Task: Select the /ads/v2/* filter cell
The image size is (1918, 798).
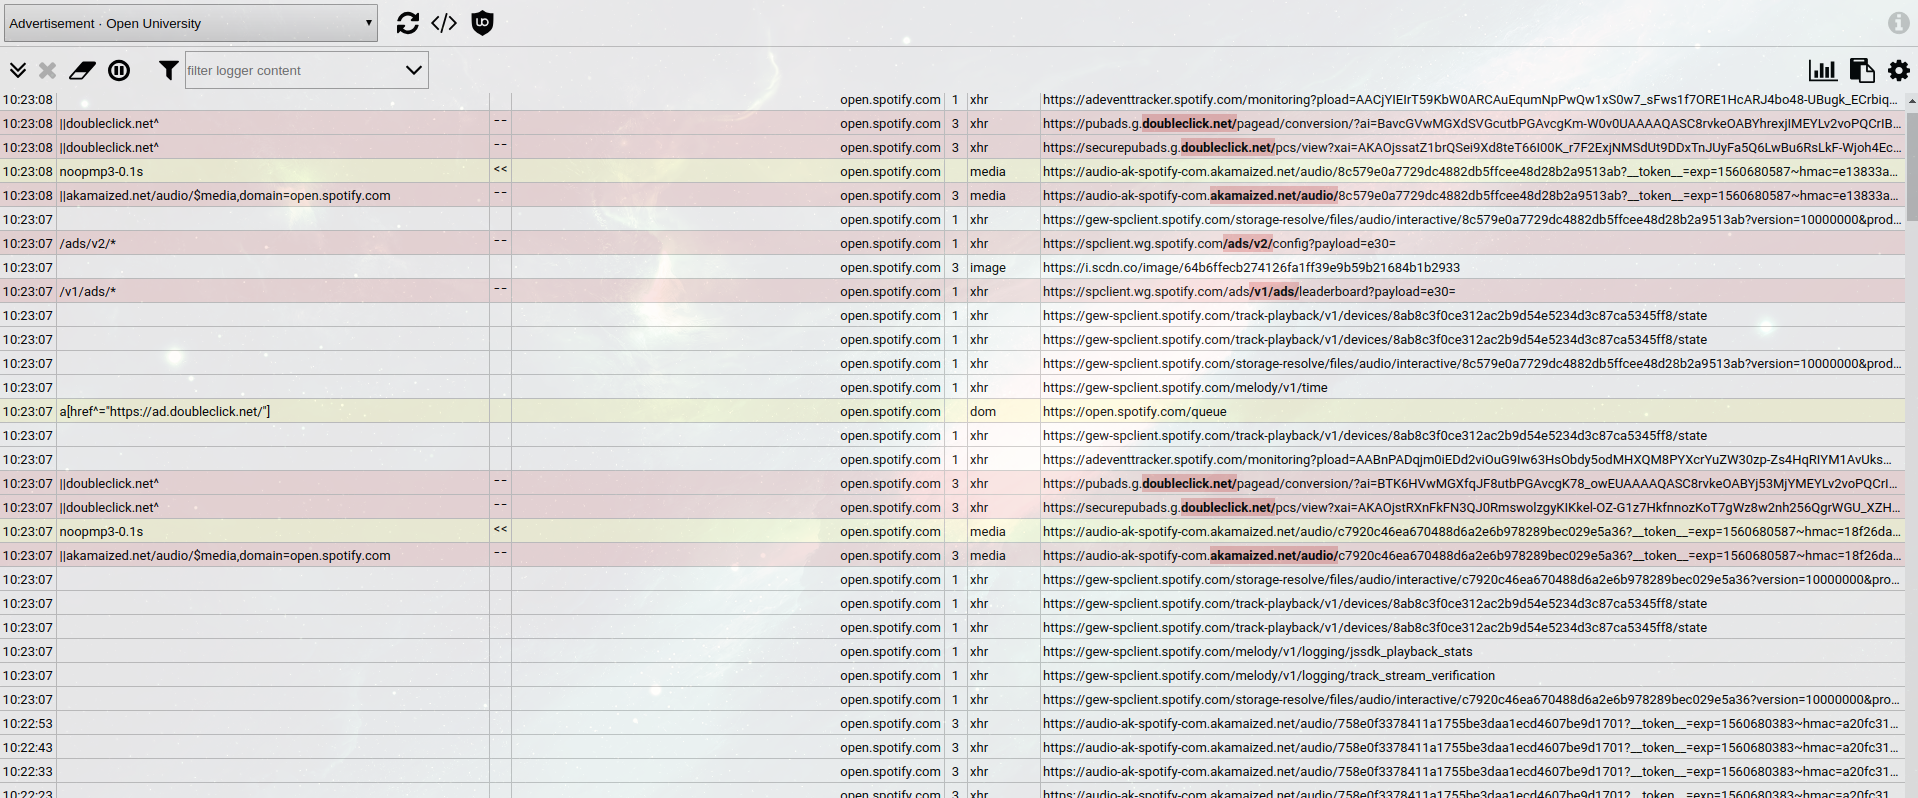Action: 273,243
